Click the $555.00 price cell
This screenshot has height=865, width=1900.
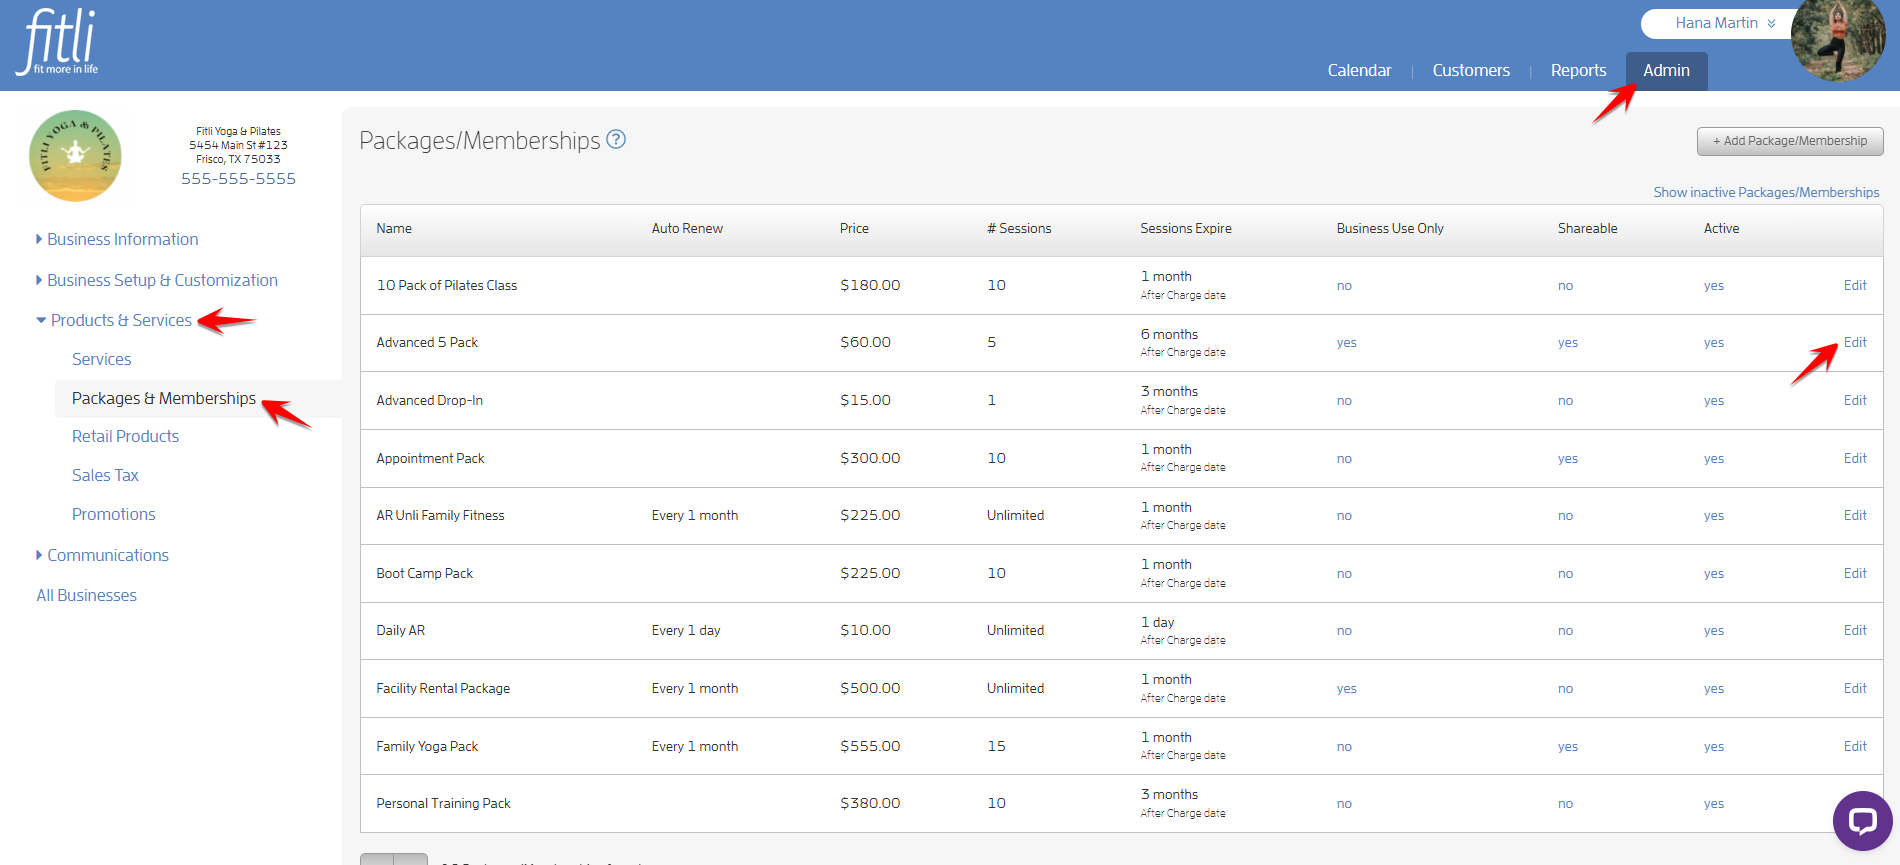tap(870, 746)
